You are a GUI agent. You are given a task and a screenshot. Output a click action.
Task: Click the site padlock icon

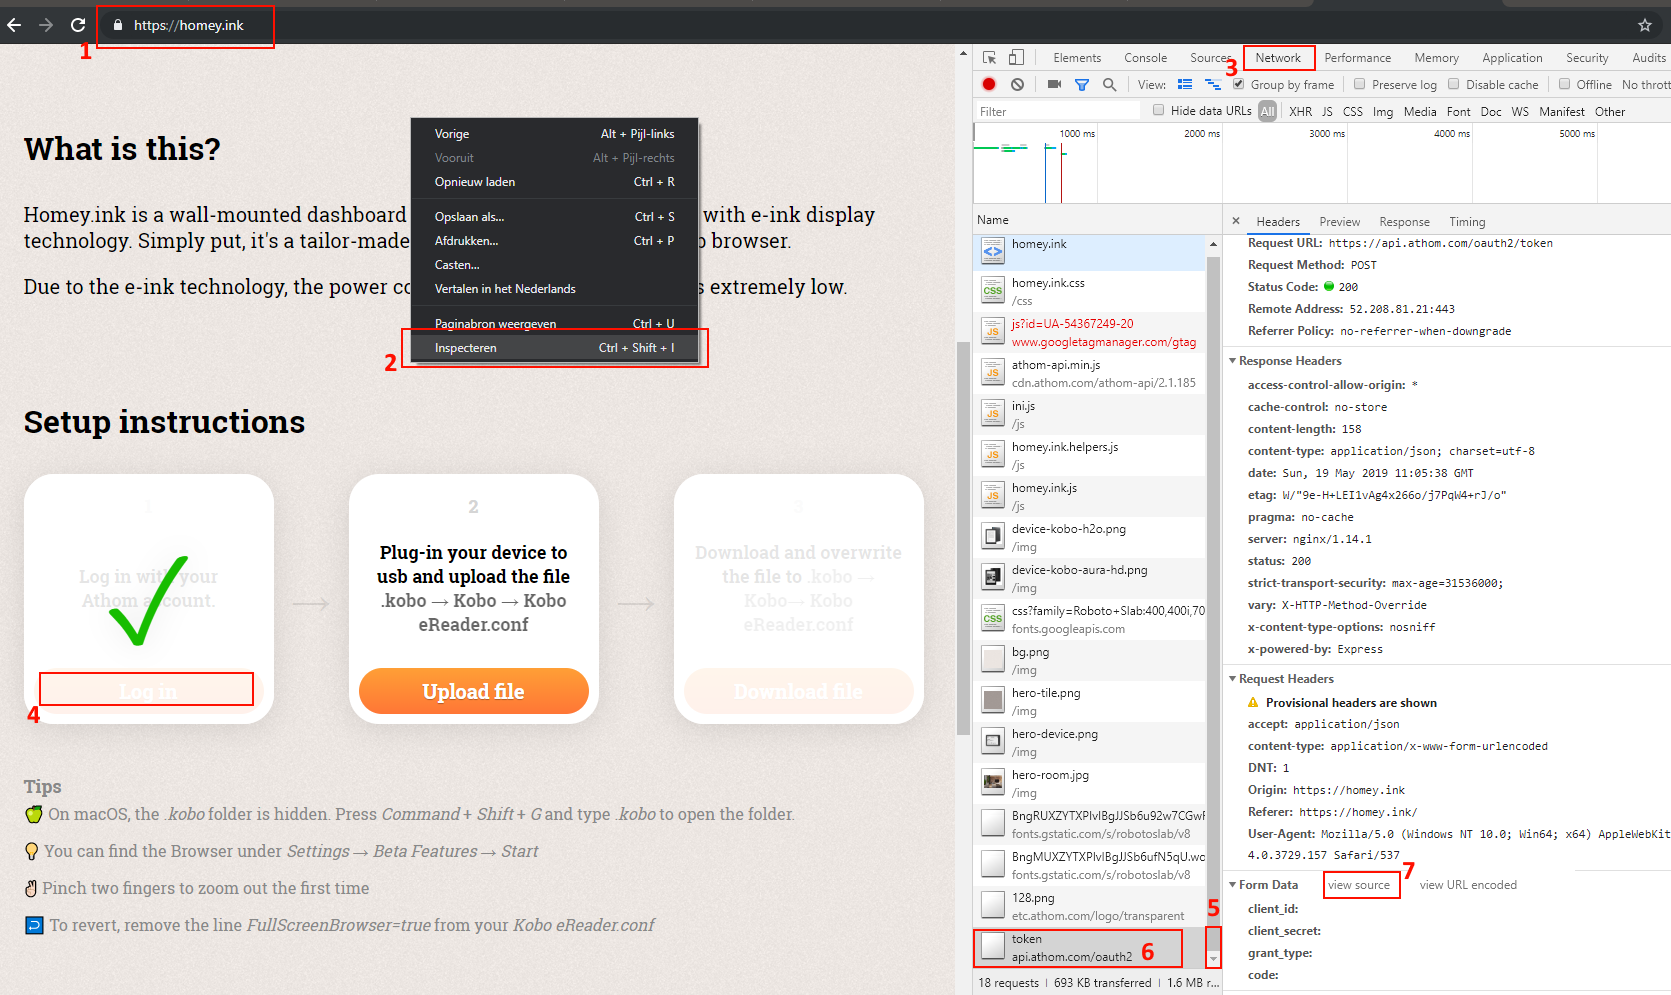pyautogui.click(x=118, y=25)
